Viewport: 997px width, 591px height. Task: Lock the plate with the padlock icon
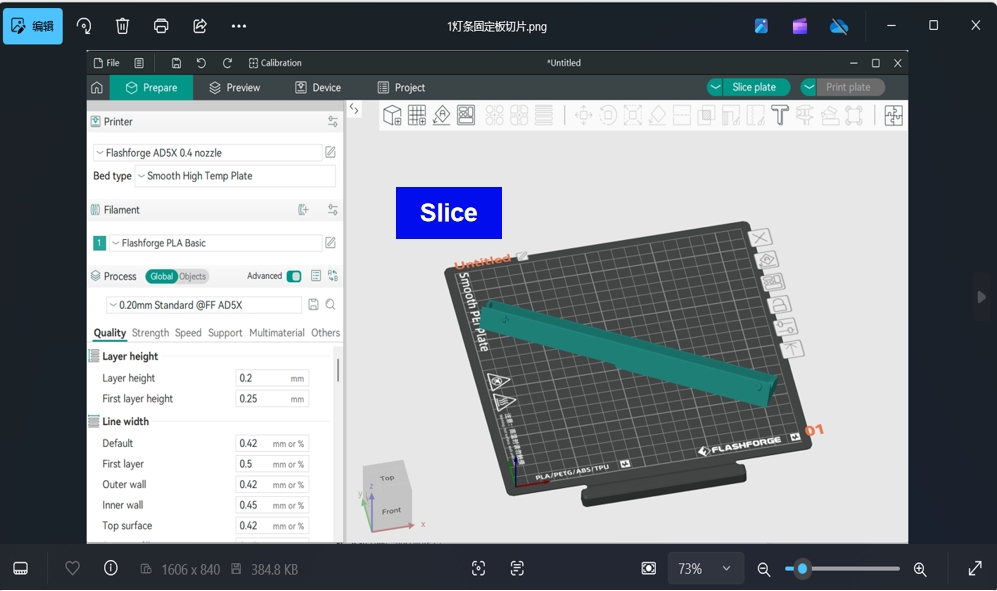(781, 305)
